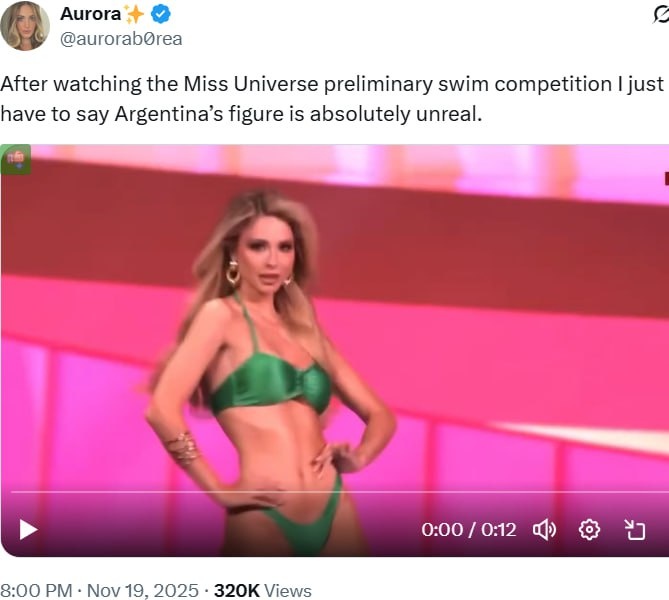Click the "Miss Universe" text in the tweet

click(251, 84)
